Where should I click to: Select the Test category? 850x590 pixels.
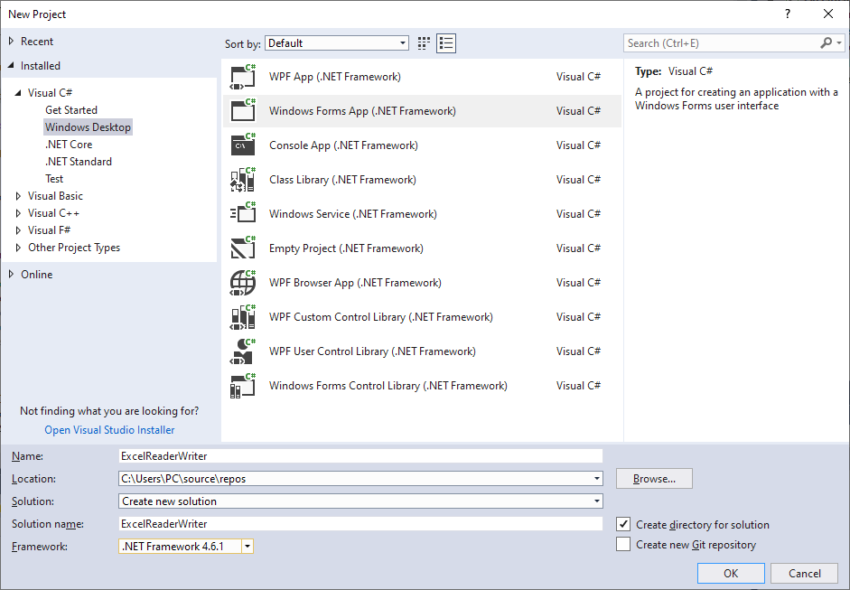(x=54, y=178)
